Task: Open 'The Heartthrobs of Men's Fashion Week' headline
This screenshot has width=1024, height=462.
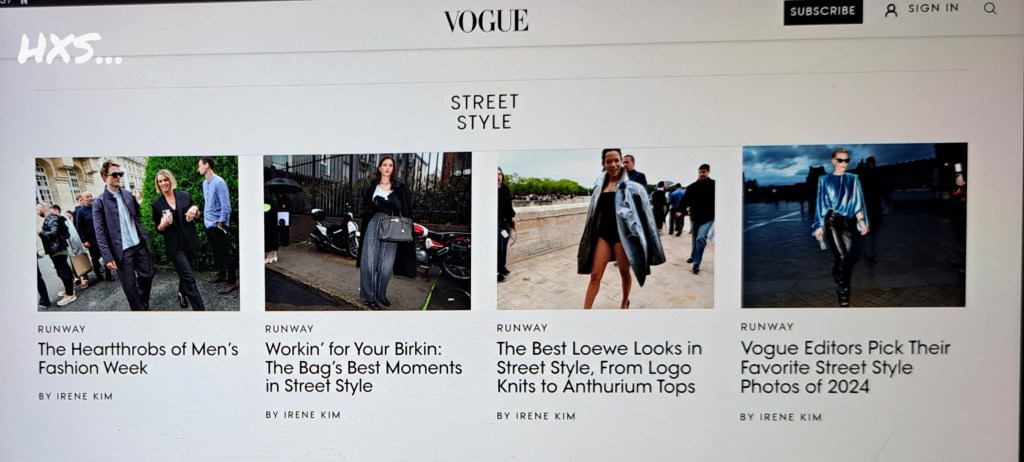Action: tap(138, 358)
